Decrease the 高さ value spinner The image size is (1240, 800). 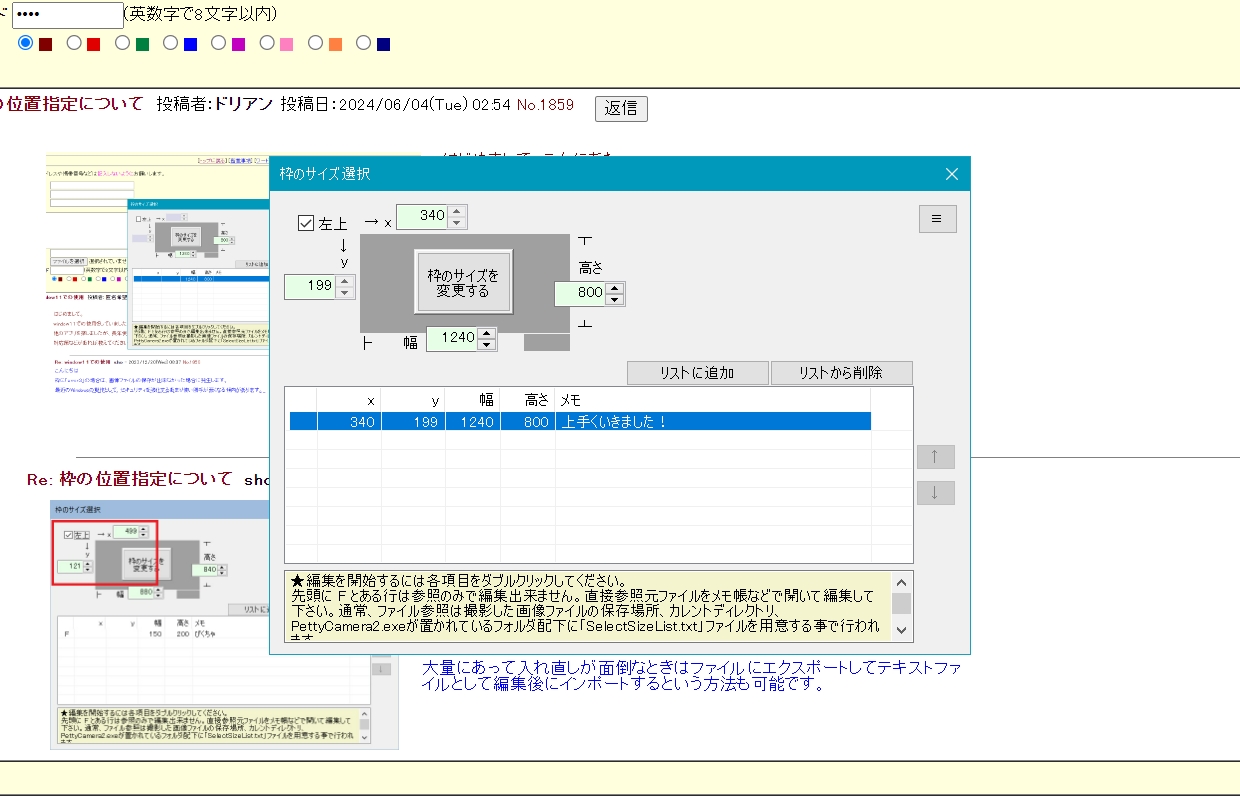(x=615, y=299)
